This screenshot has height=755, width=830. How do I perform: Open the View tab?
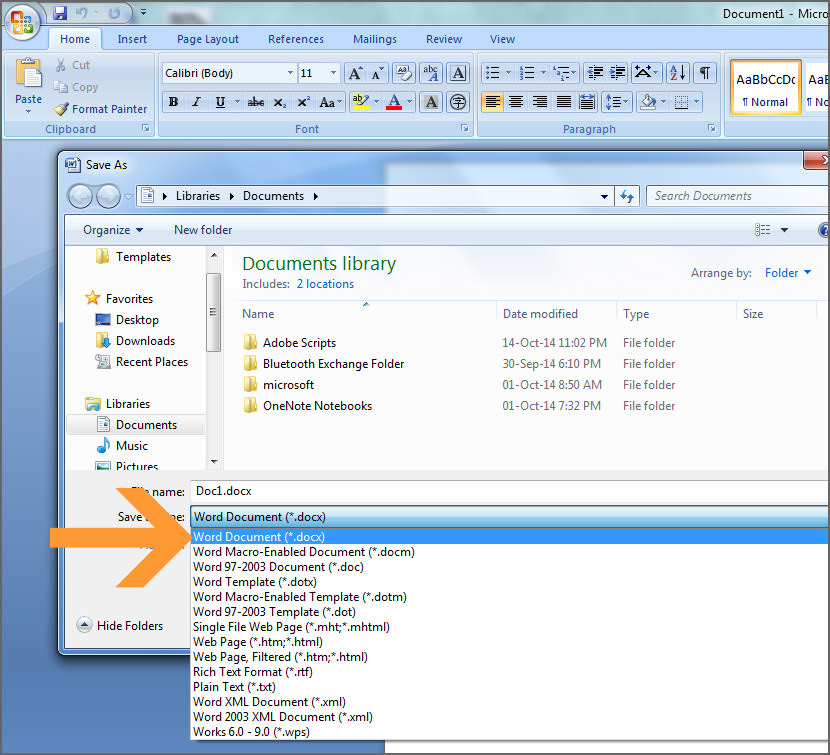(502, 39)
